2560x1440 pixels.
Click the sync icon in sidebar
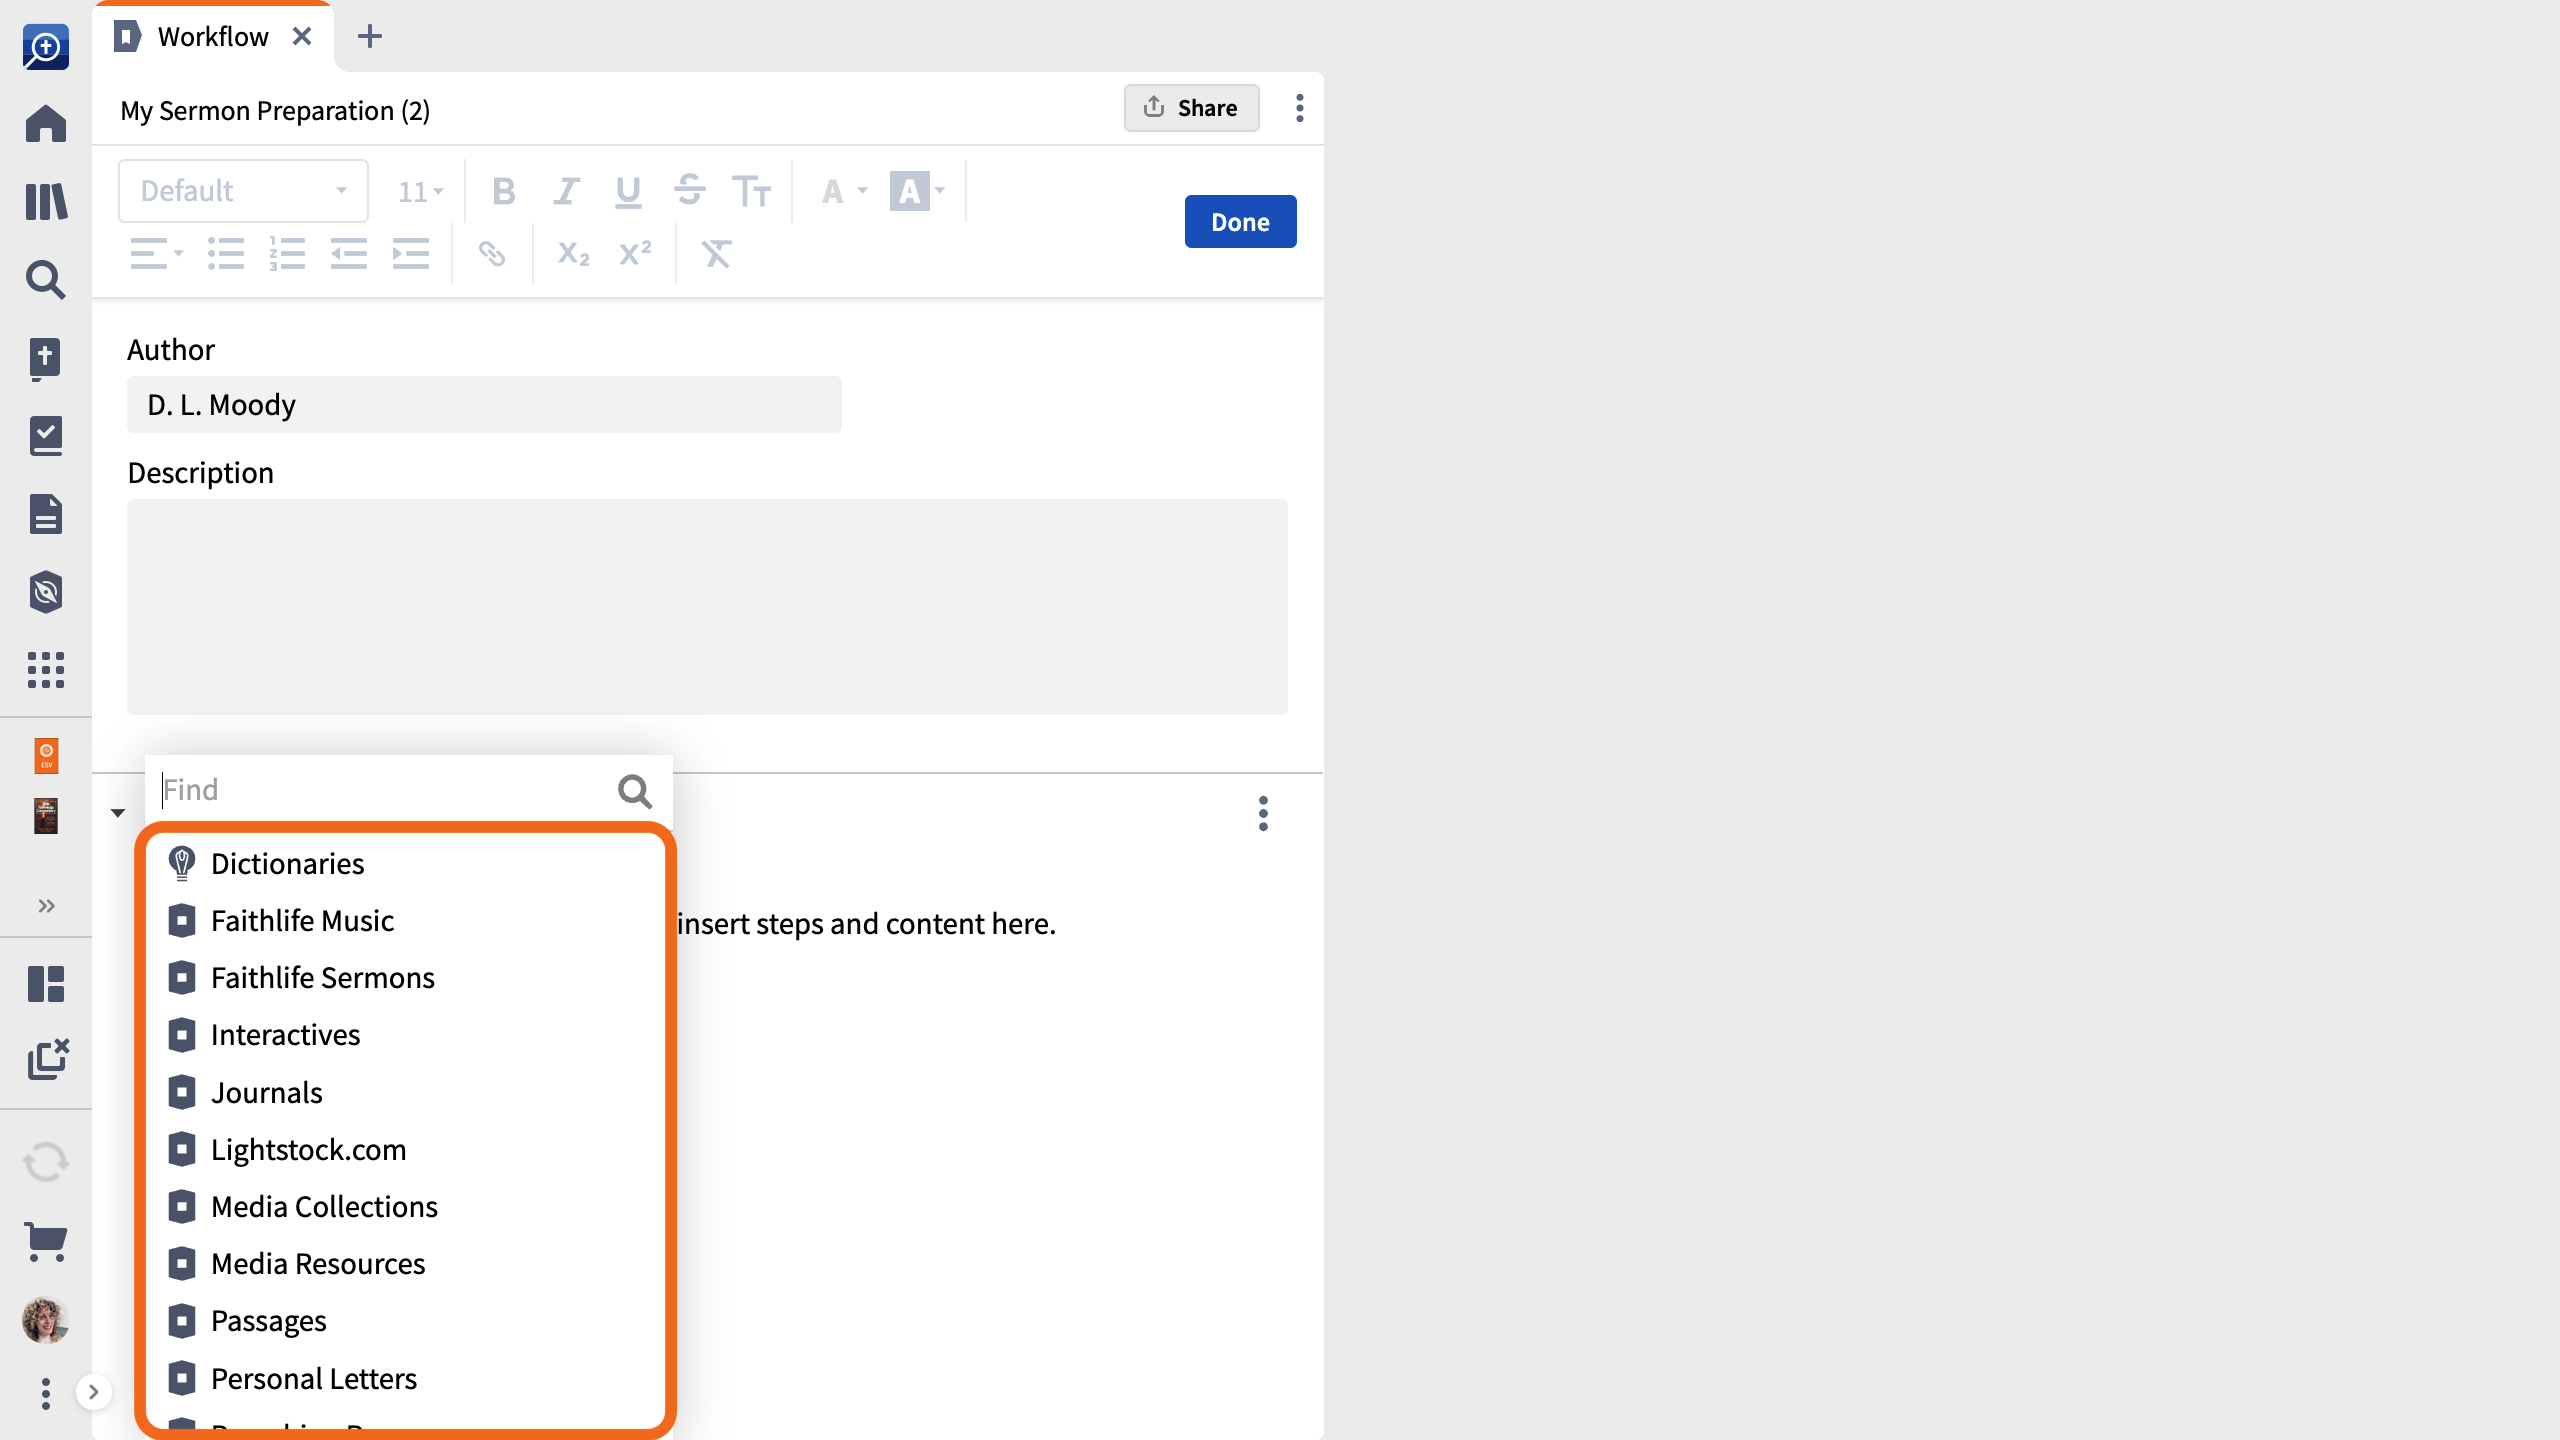46,1162
